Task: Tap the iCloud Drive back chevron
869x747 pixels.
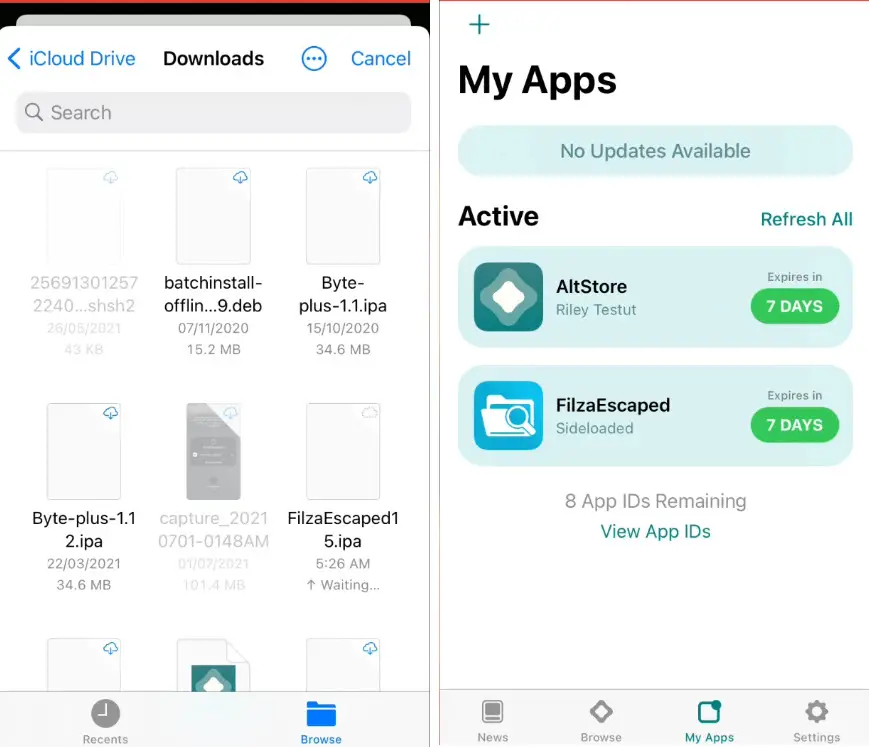Action: 14,58
